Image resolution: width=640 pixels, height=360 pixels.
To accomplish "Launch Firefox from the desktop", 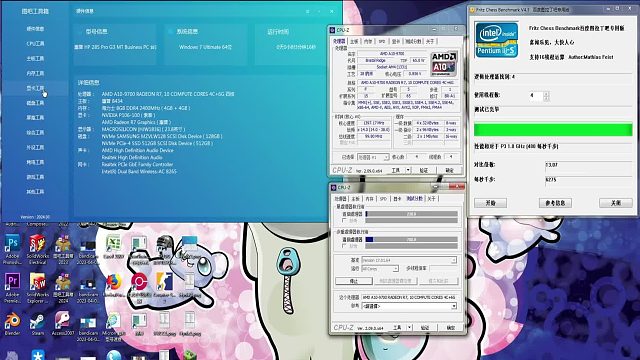I will 114,282.
